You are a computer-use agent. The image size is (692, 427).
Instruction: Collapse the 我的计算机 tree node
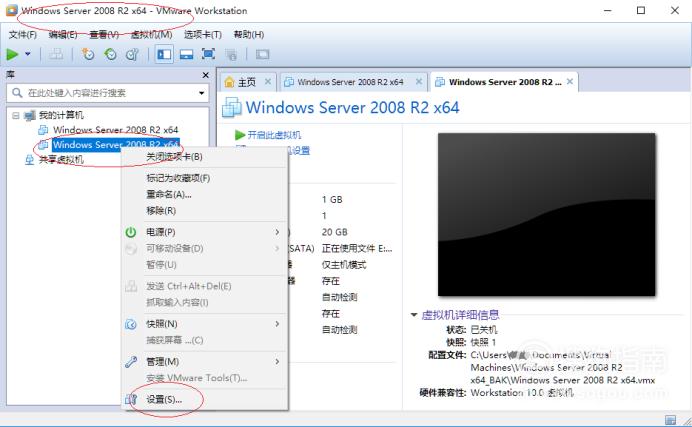click(15, 116)
